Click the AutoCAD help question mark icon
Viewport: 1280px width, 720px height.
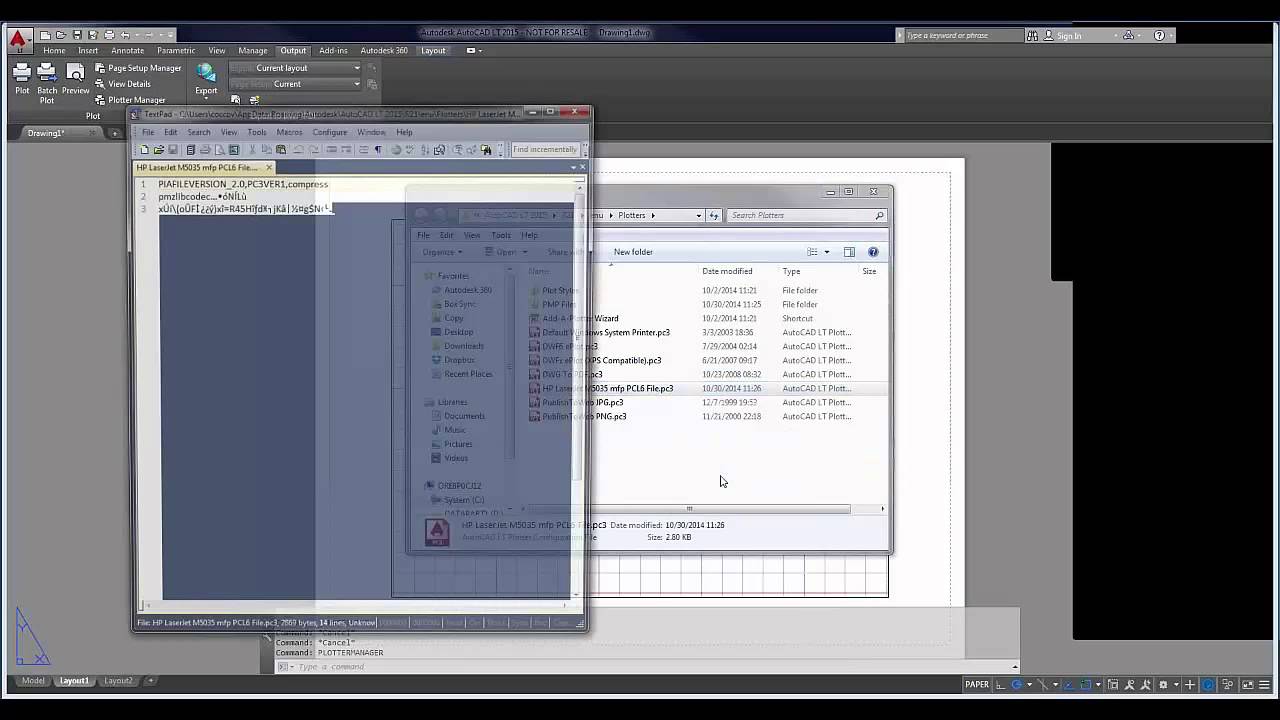coord(1159,35)
